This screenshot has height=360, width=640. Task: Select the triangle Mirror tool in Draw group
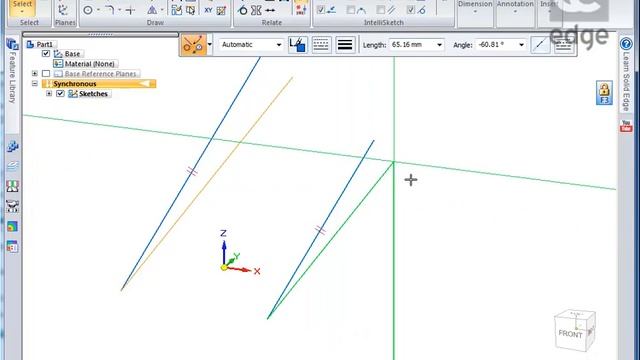tap(152, 10)
